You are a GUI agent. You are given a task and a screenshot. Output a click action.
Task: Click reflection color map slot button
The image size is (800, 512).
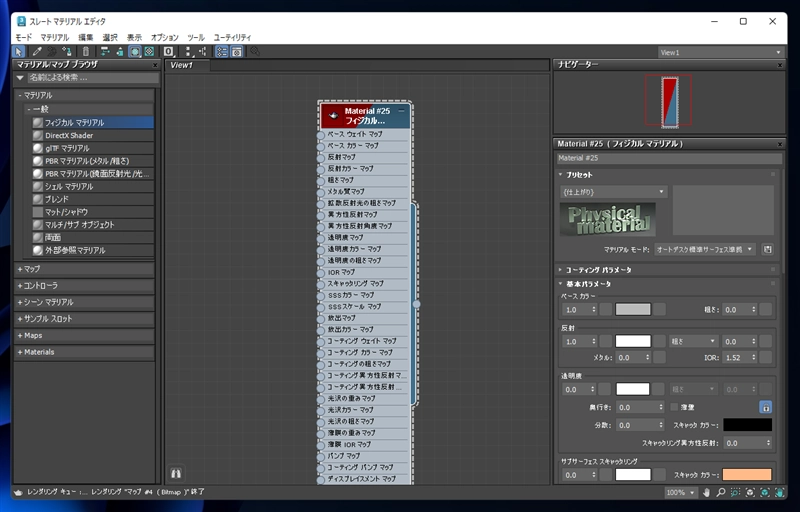[660, 341]
